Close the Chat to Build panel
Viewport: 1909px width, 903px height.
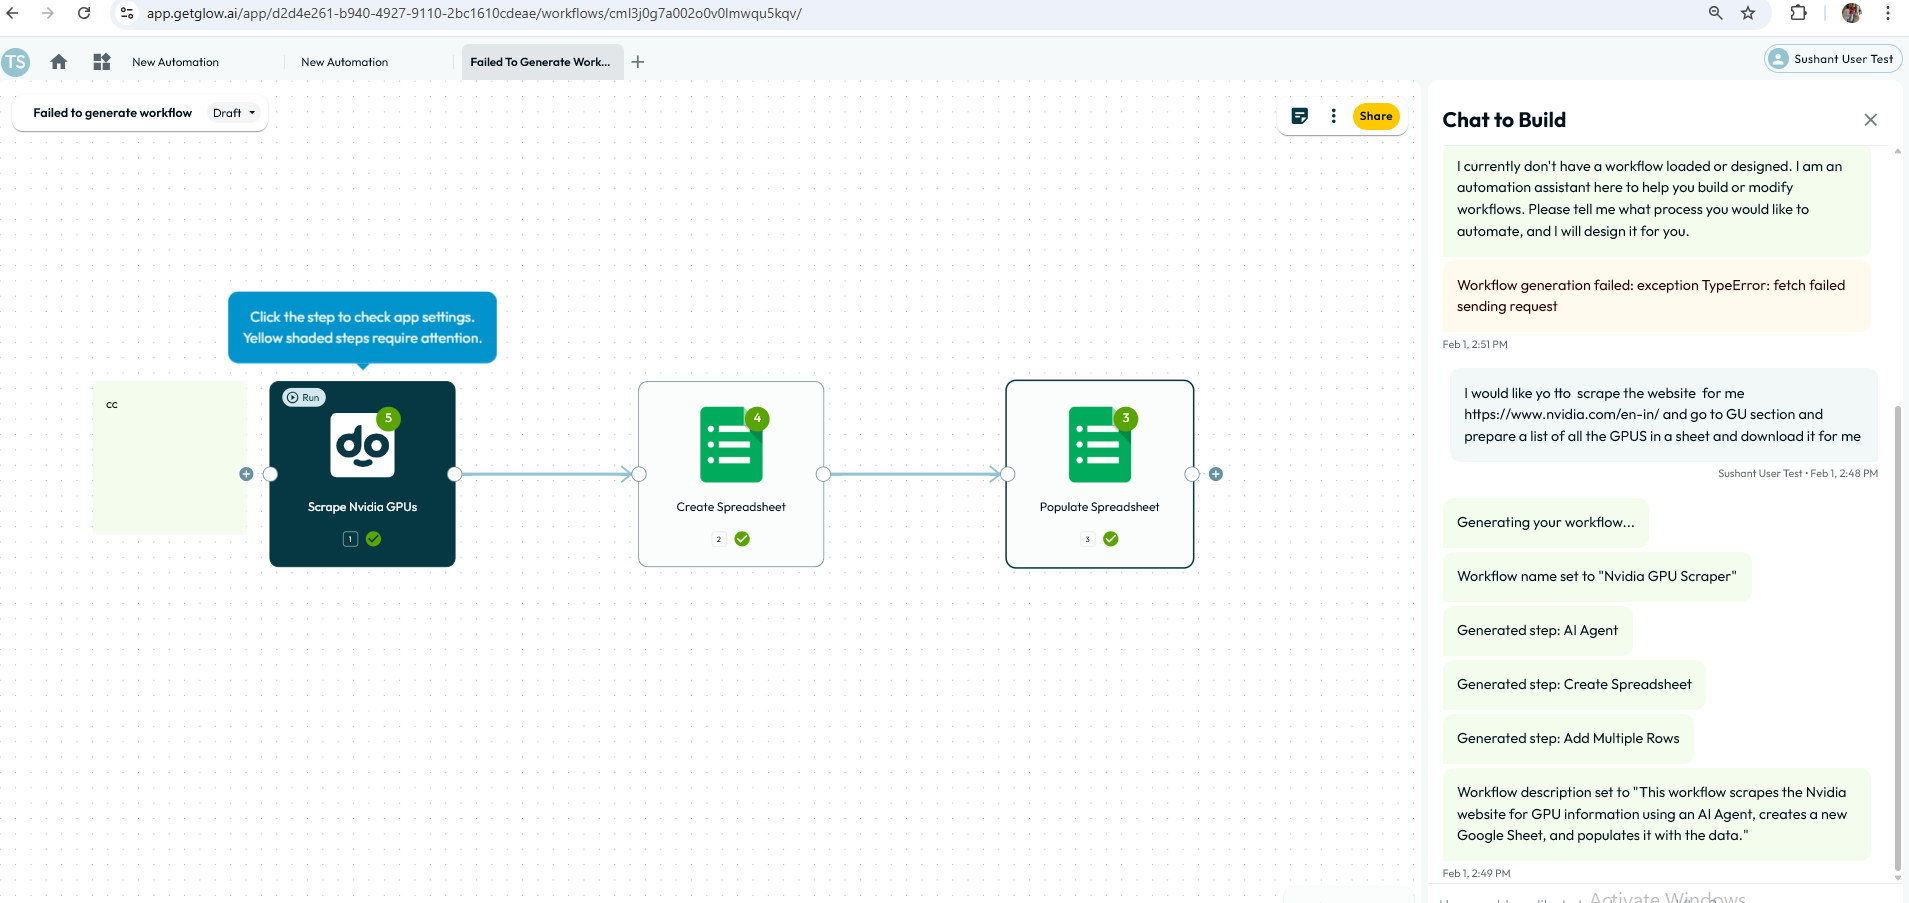pyautogui.click(x=1870, y=120)
